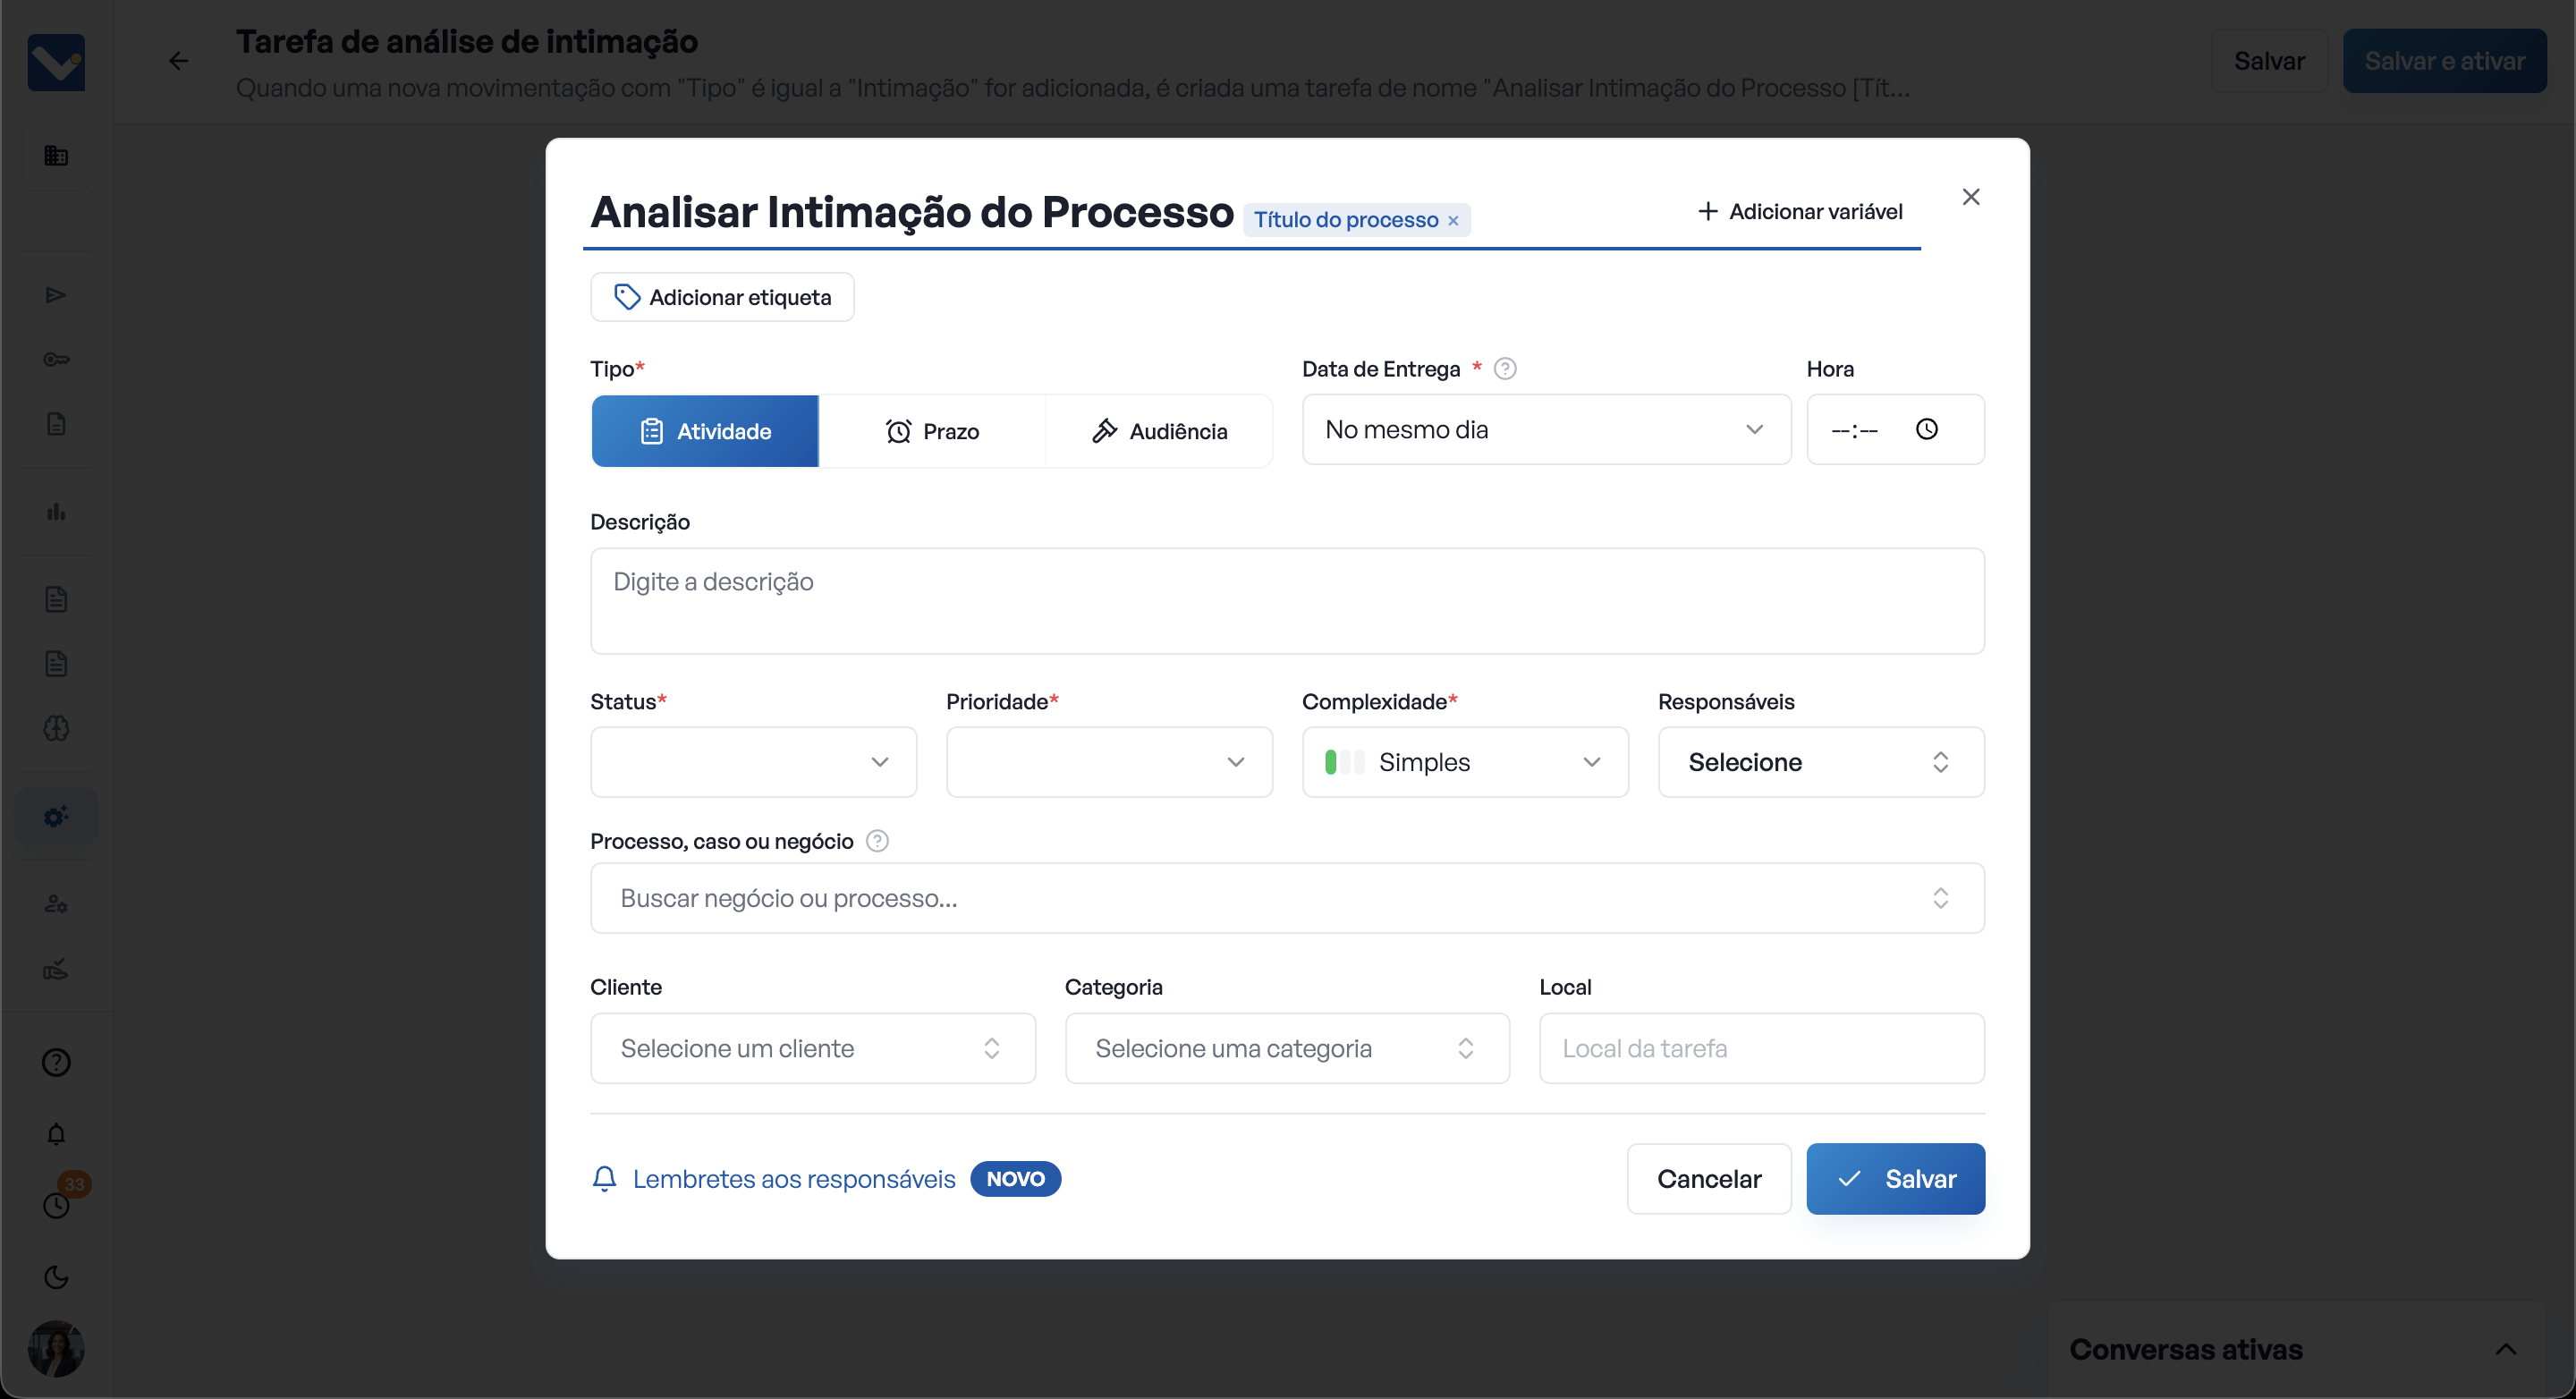The image size is (2576, 1399).
Task: Open the notifications bell in sidebar
Action: click(56, 1134)
